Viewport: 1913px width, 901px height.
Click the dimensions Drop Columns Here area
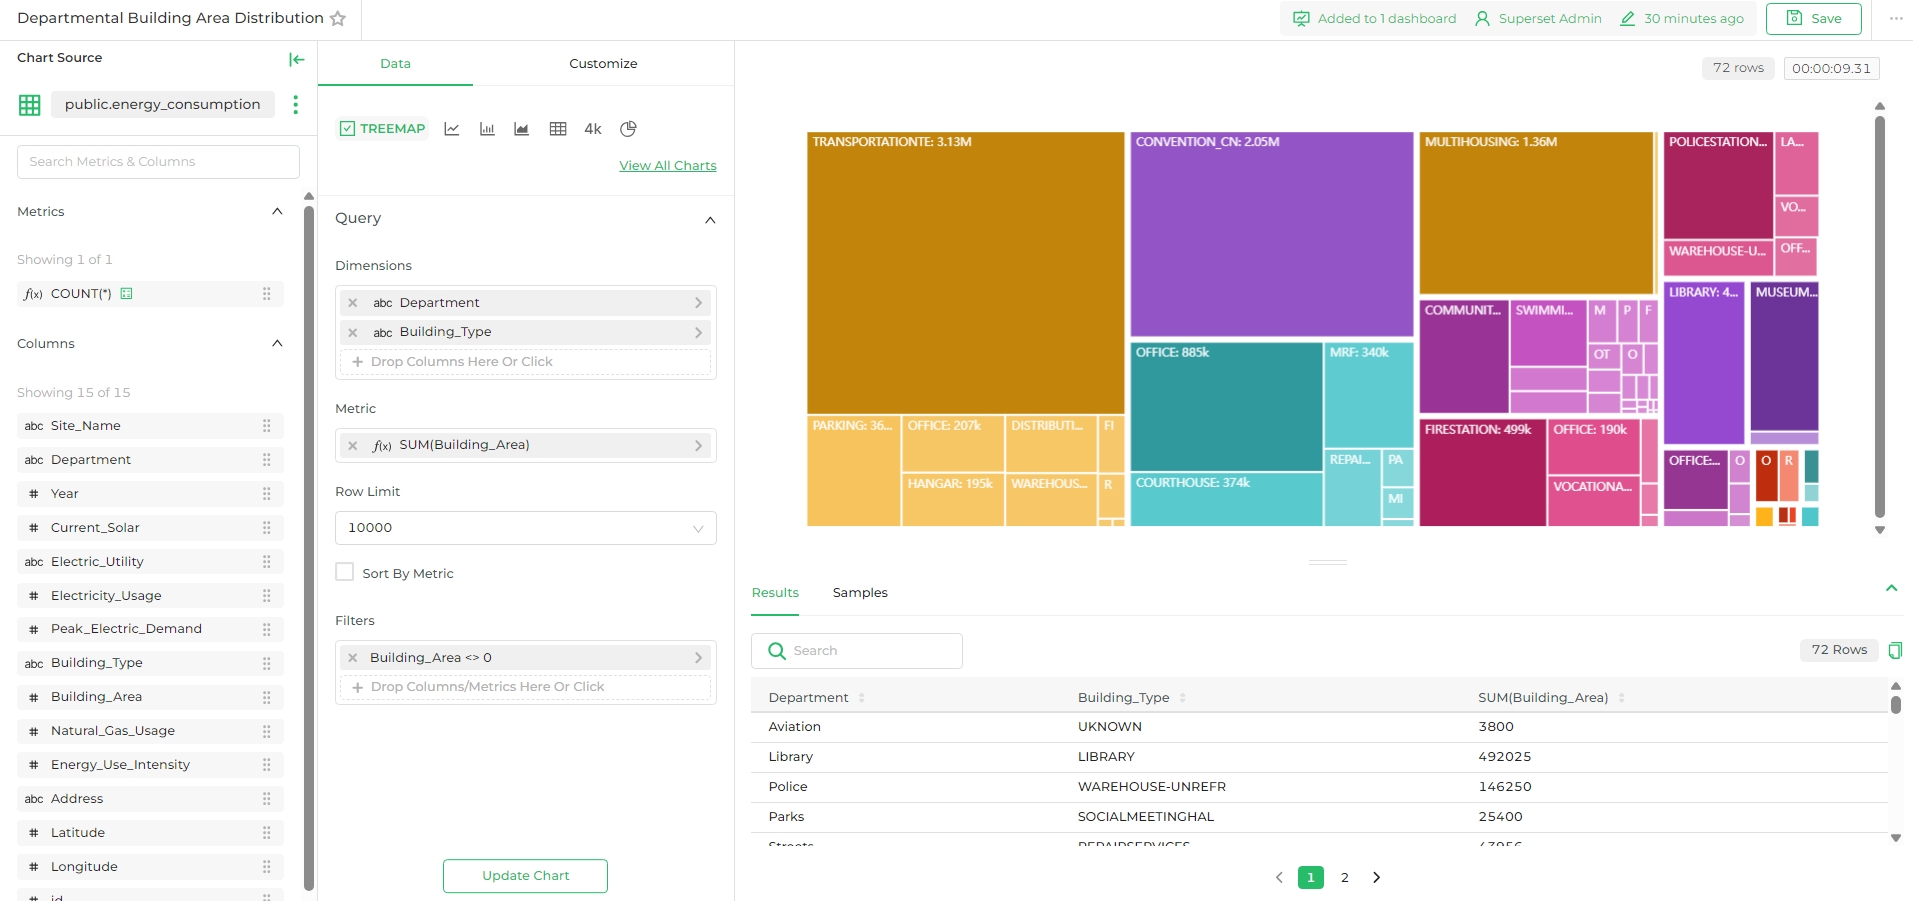(x=526, y=362)
